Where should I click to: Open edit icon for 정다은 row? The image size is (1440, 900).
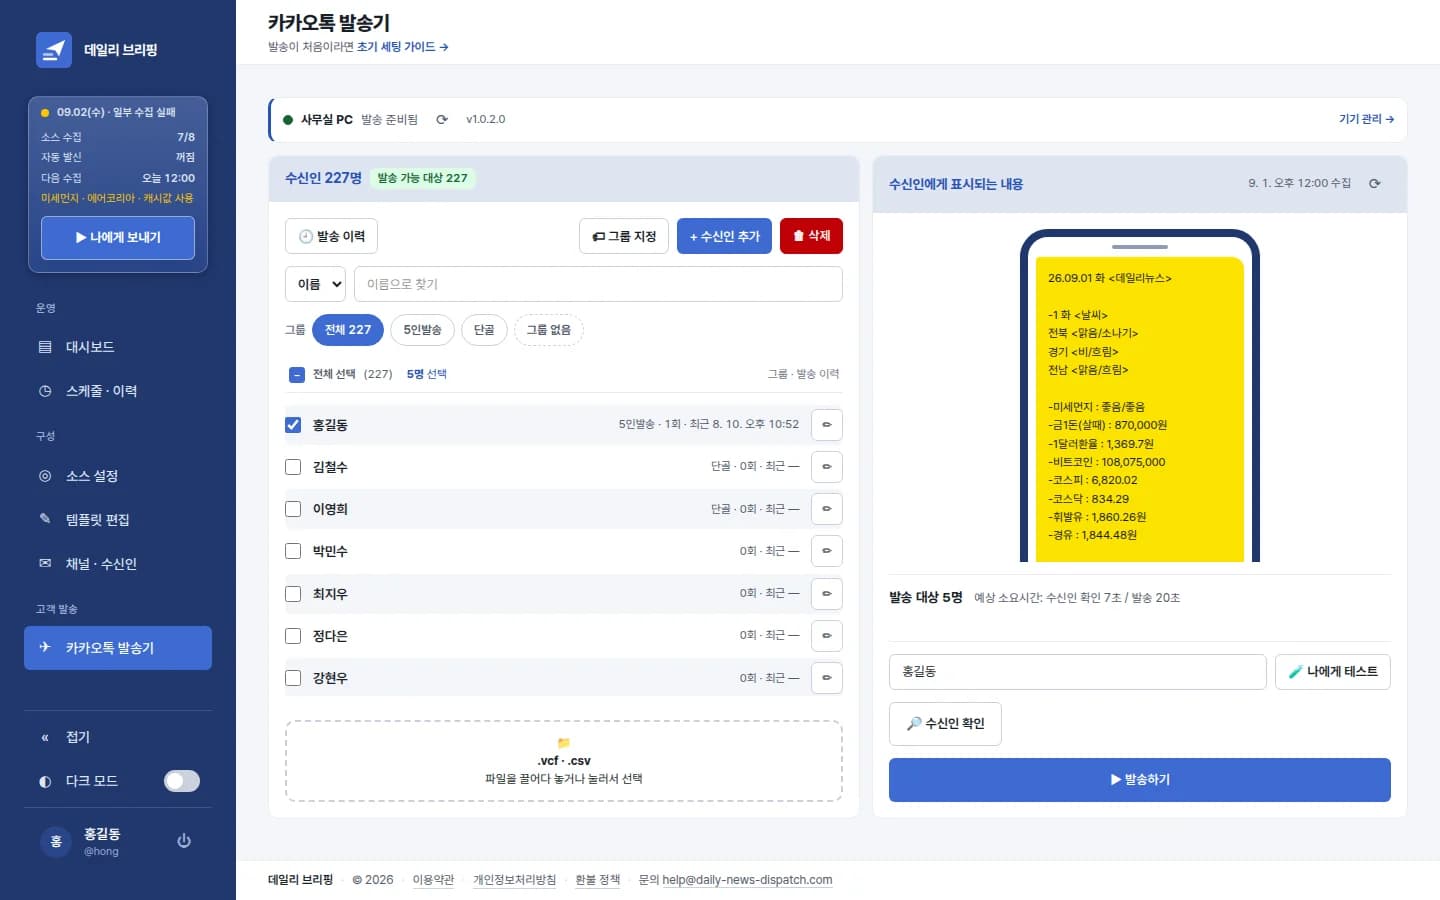(x=827, y=636)
